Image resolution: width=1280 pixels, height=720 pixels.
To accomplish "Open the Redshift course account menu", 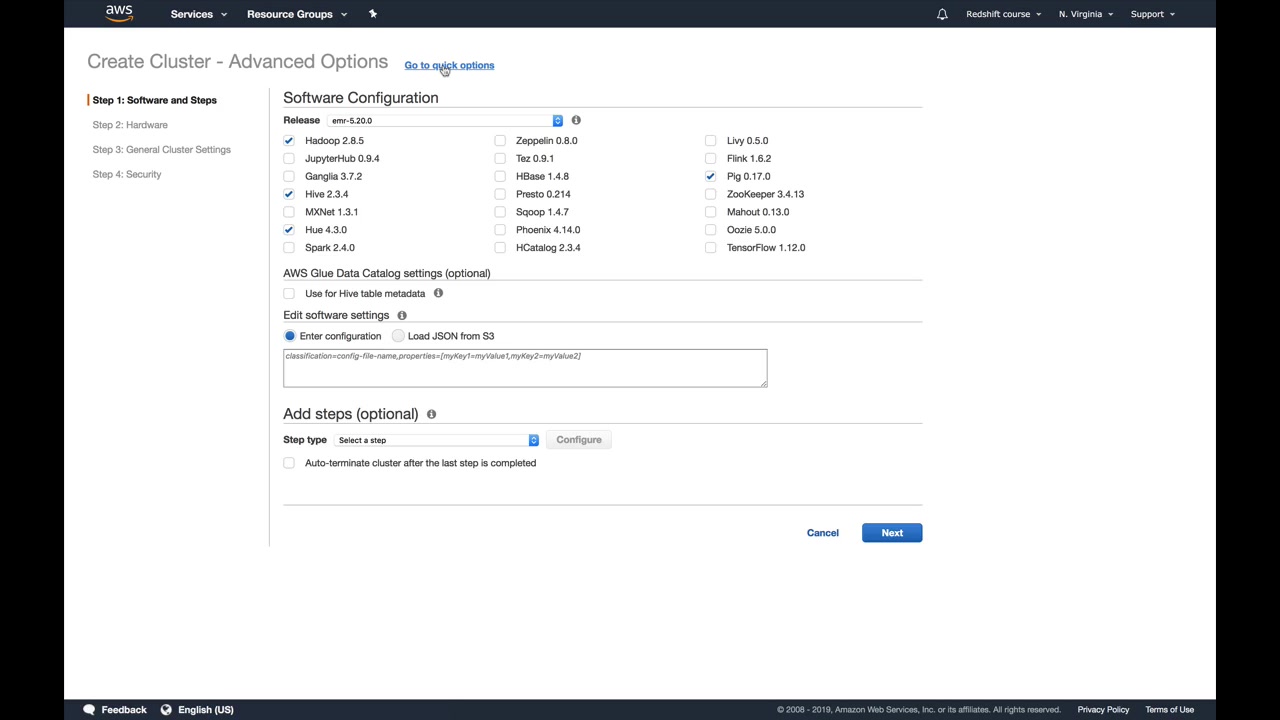I will (1003, 14).
